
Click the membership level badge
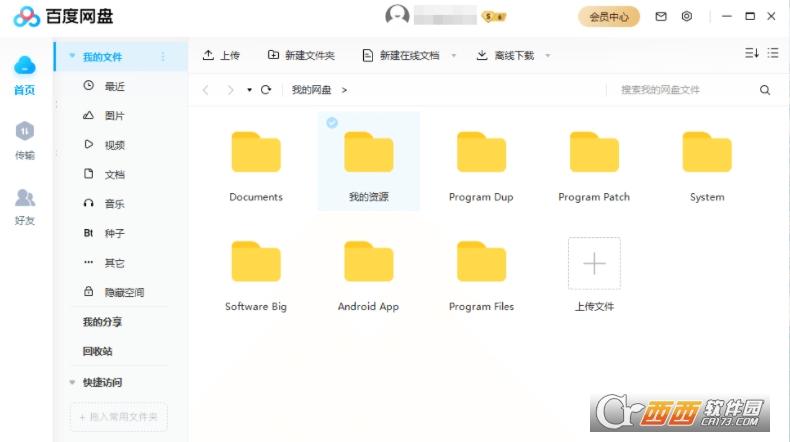tap(494, 17)
